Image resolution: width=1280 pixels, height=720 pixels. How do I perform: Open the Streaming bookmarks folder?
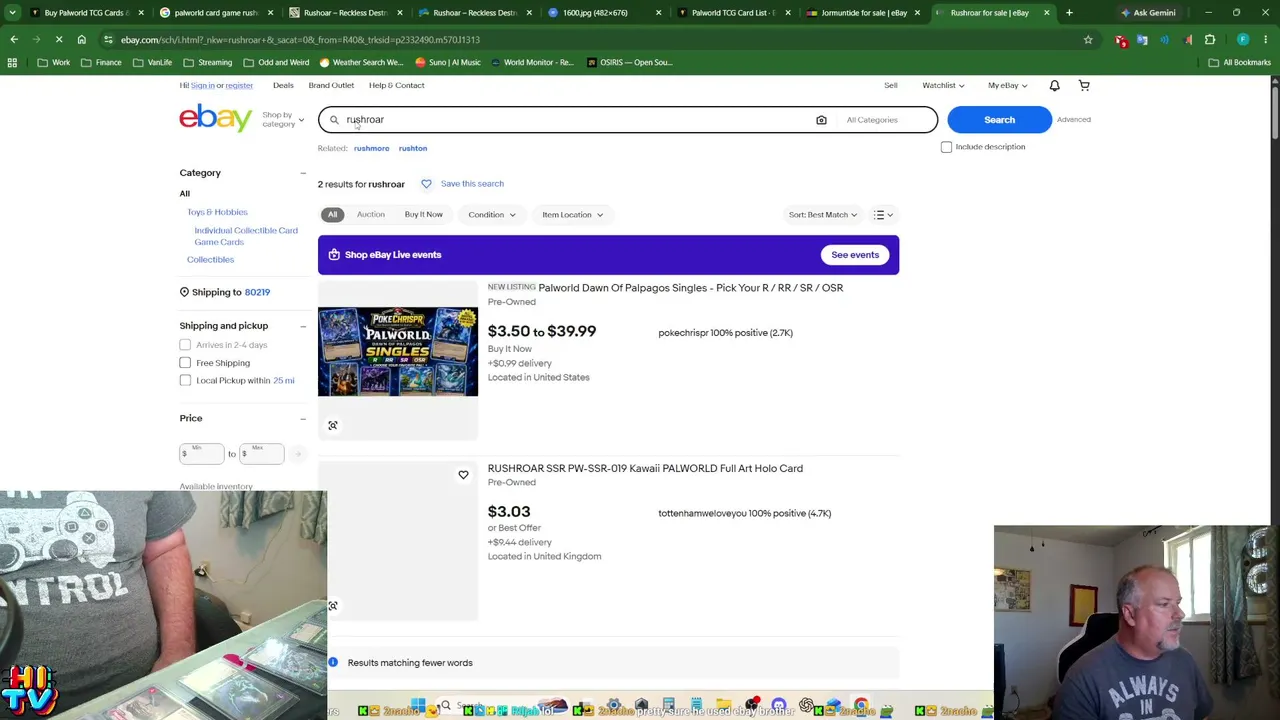(207, 62)
